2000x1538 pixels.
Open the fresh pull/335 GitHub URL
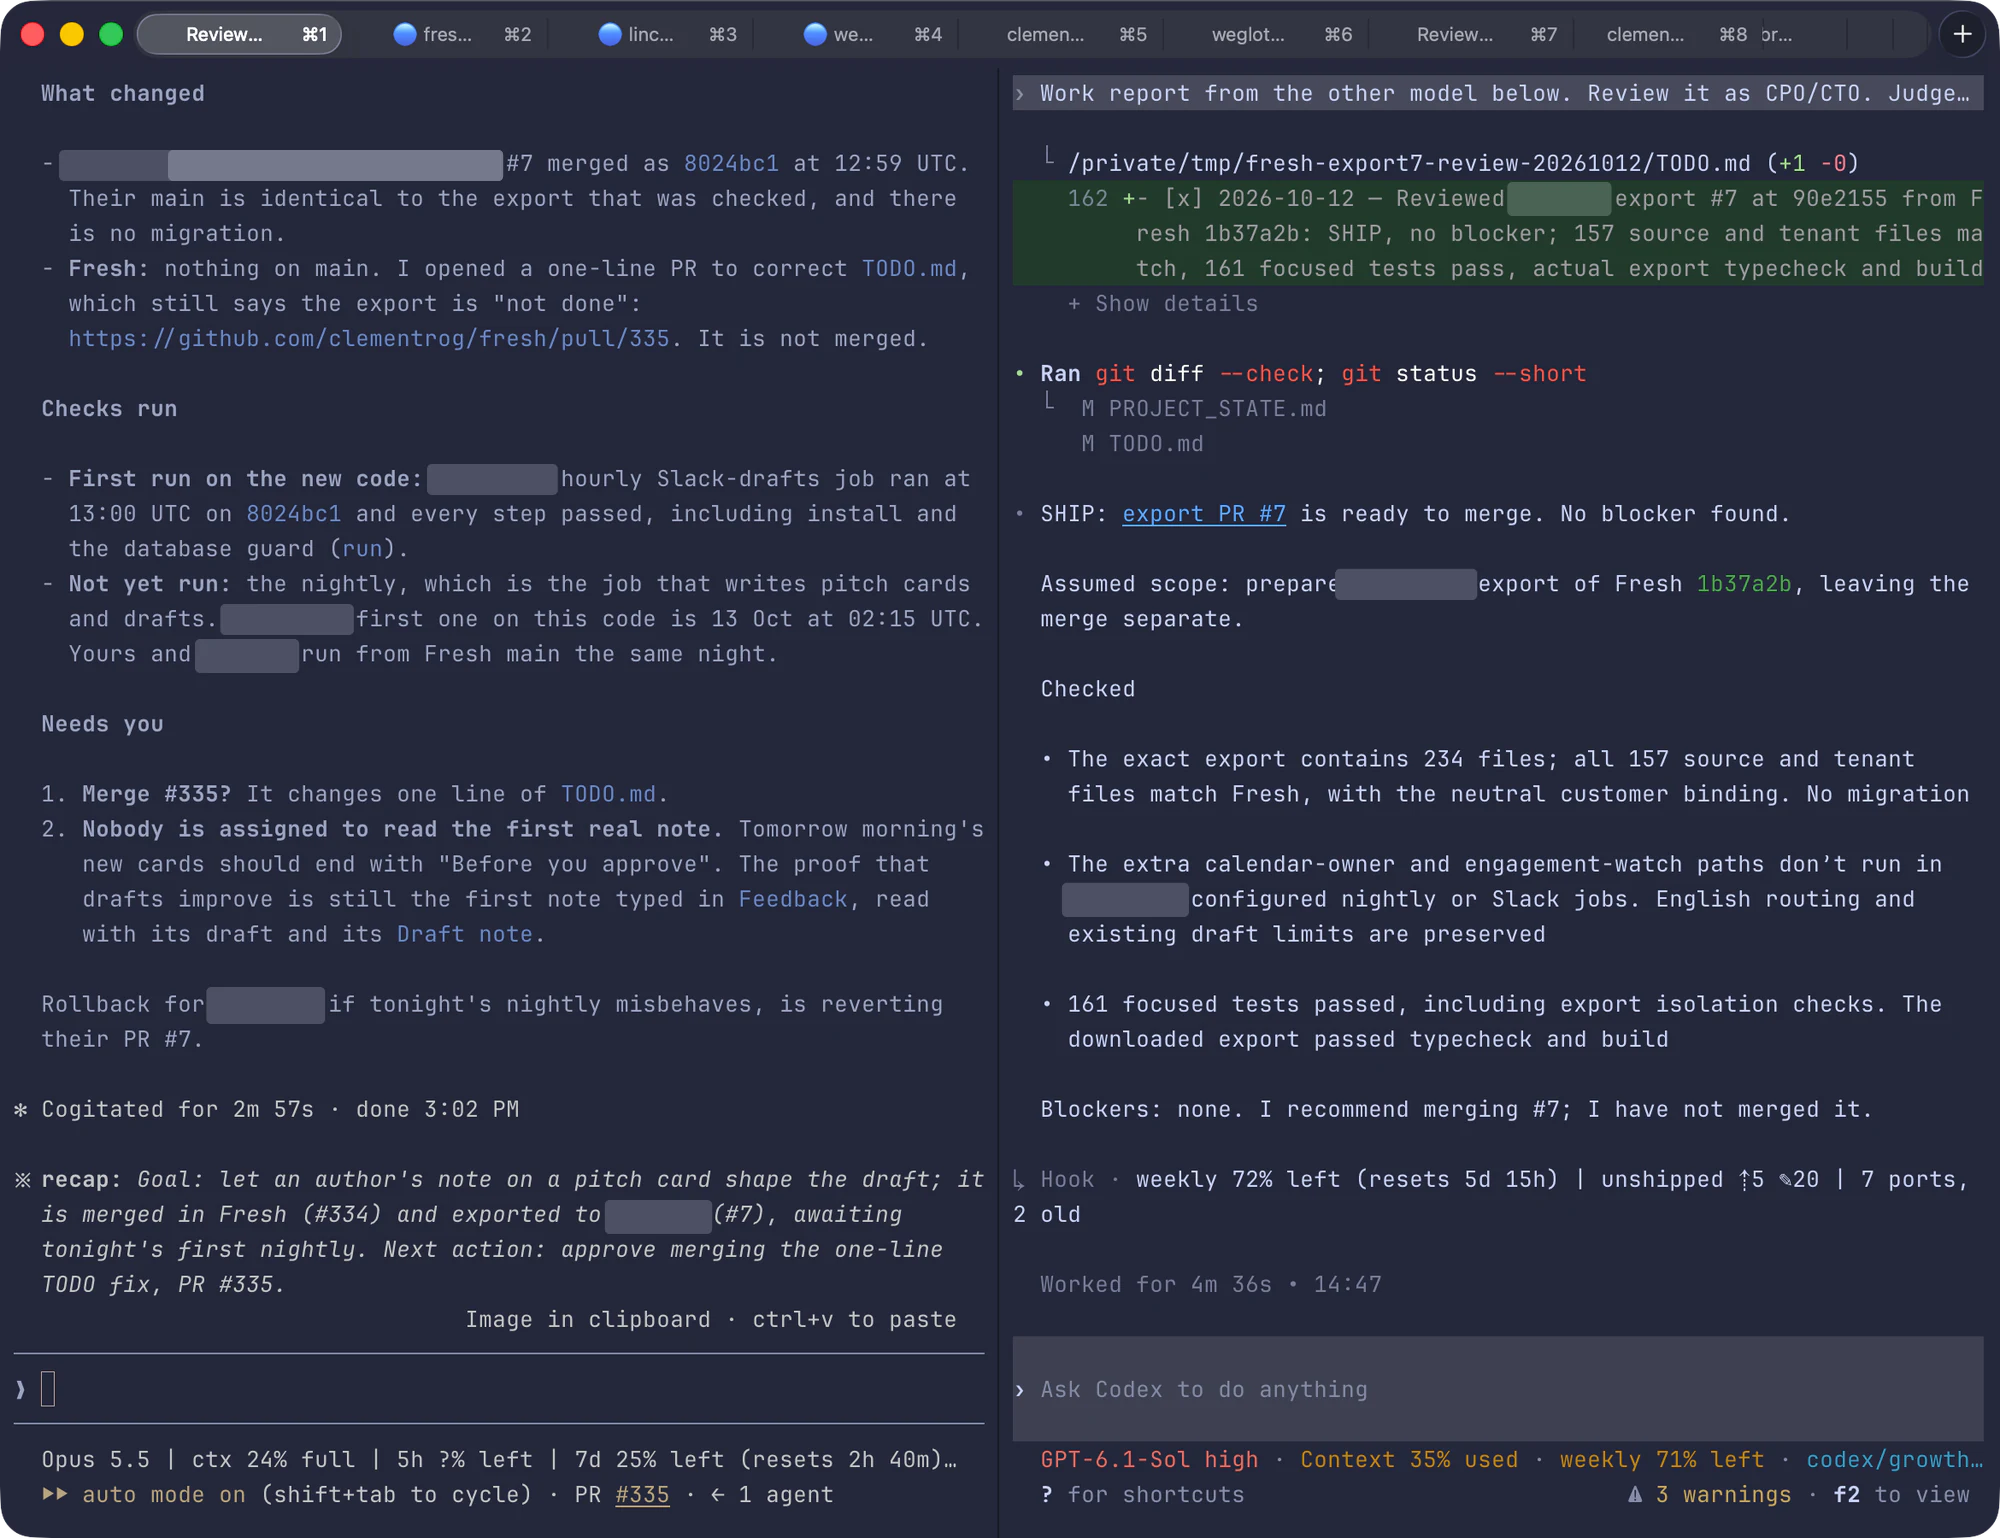369,338
